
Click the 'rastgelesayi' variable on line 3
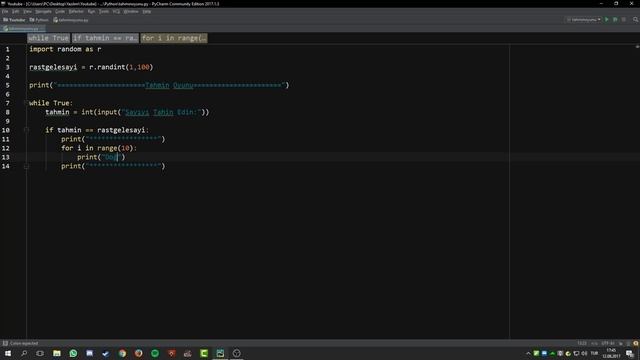coord(53,67)
